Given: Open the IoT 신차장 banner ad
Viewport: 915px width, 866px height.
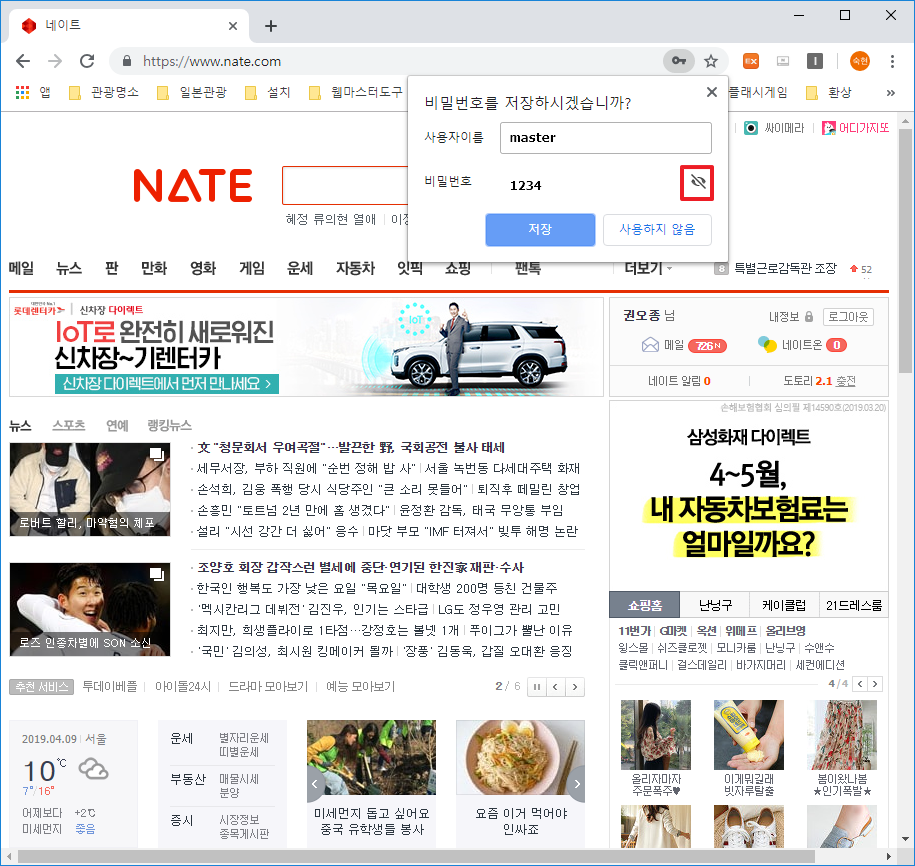Looking at the screenshot, I should [306, 347].
